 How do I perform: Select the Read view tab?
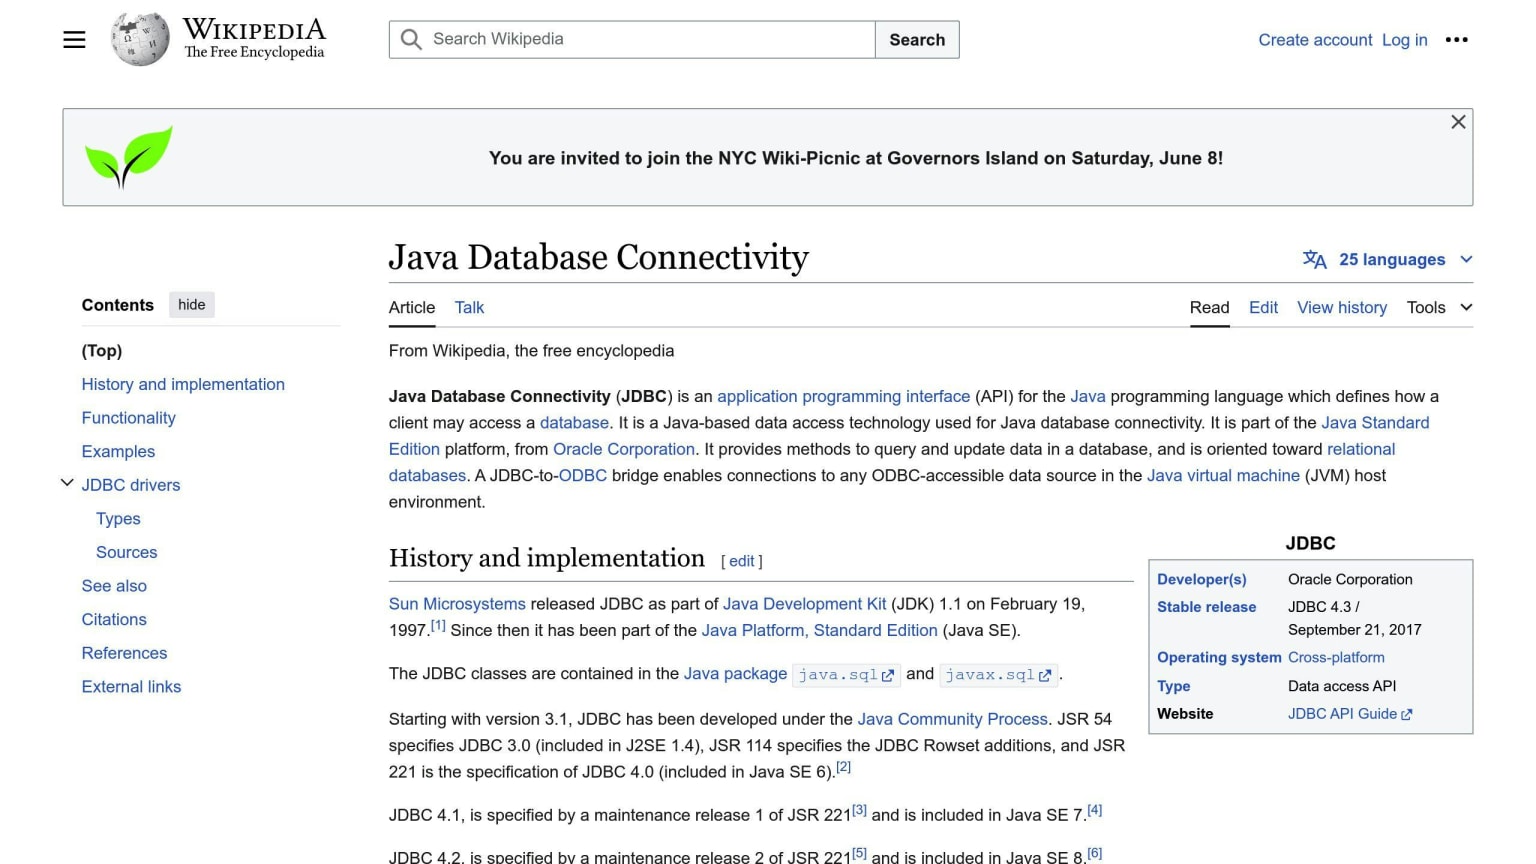1209,308
